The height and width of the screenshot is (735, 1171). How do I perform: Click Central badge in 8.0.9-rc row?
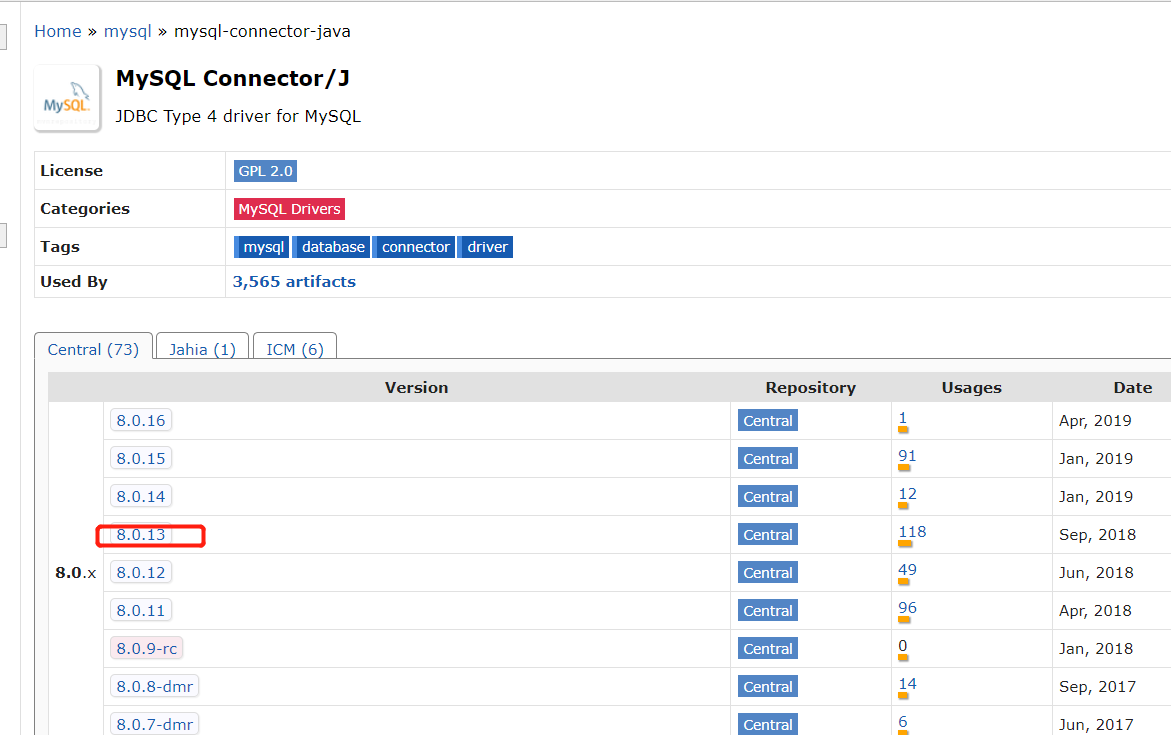coord(768,648)
